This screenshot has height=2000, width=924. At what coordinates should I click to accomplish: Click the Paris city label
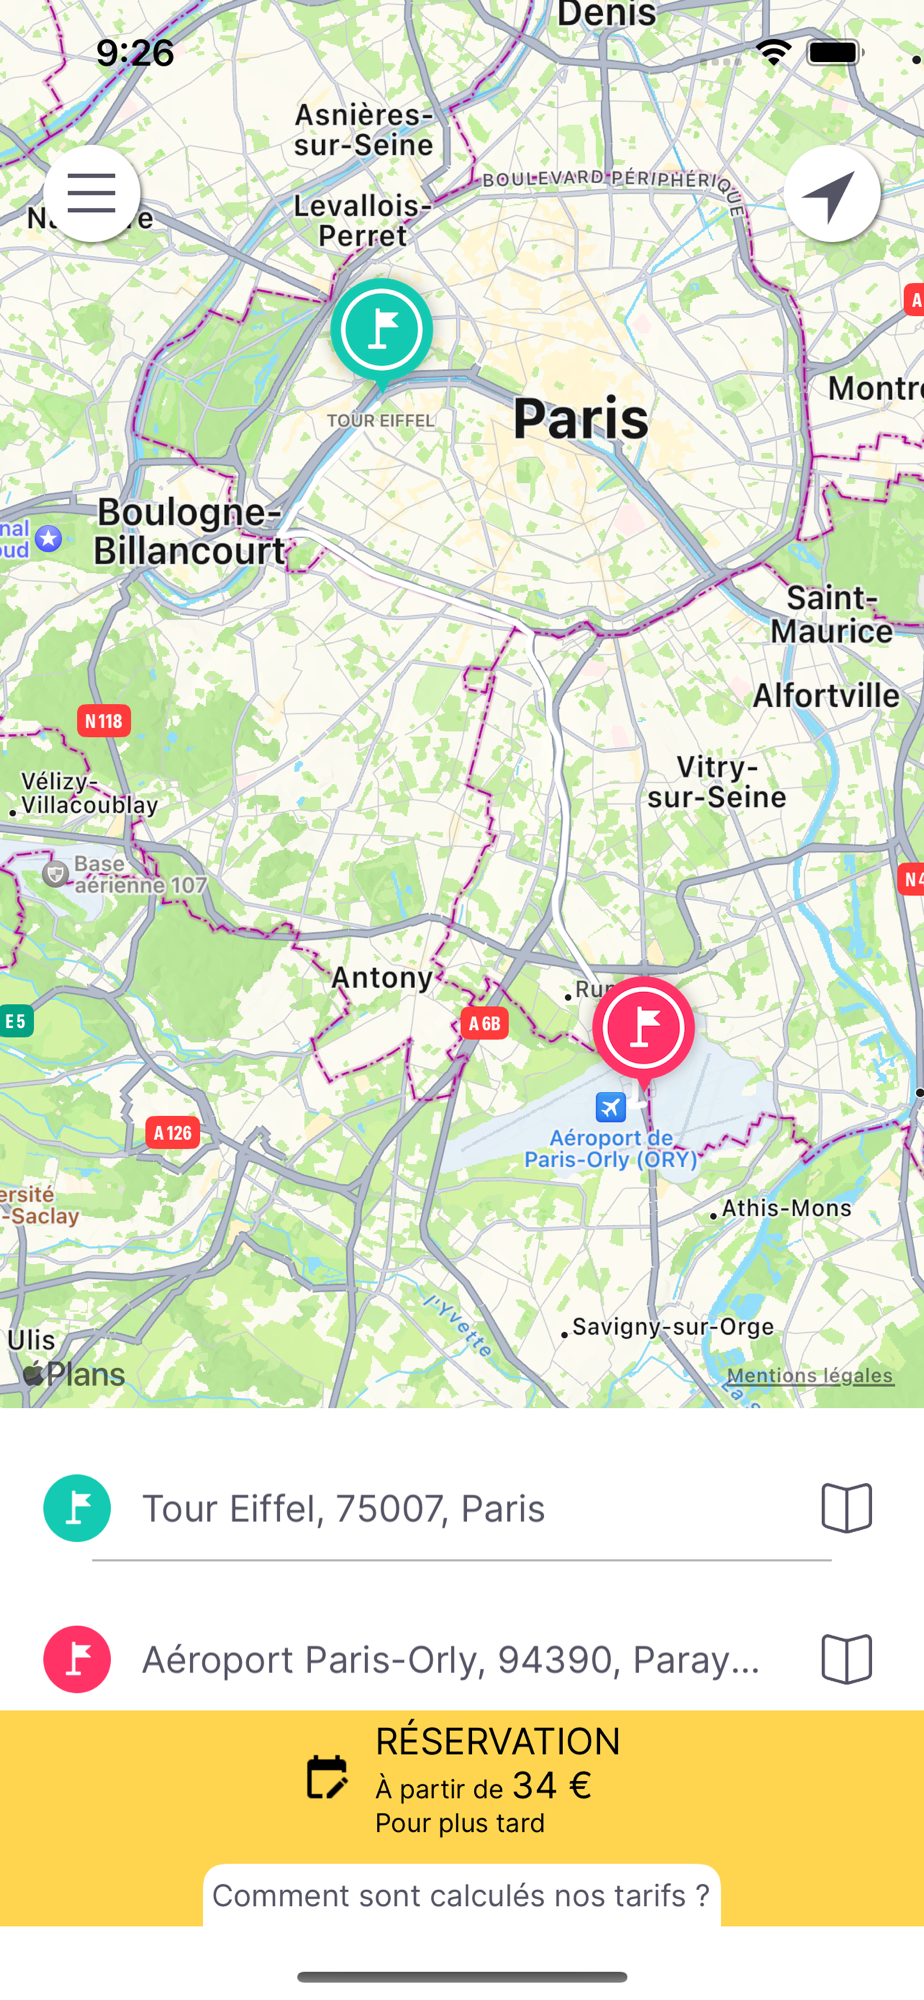point(581,418)
